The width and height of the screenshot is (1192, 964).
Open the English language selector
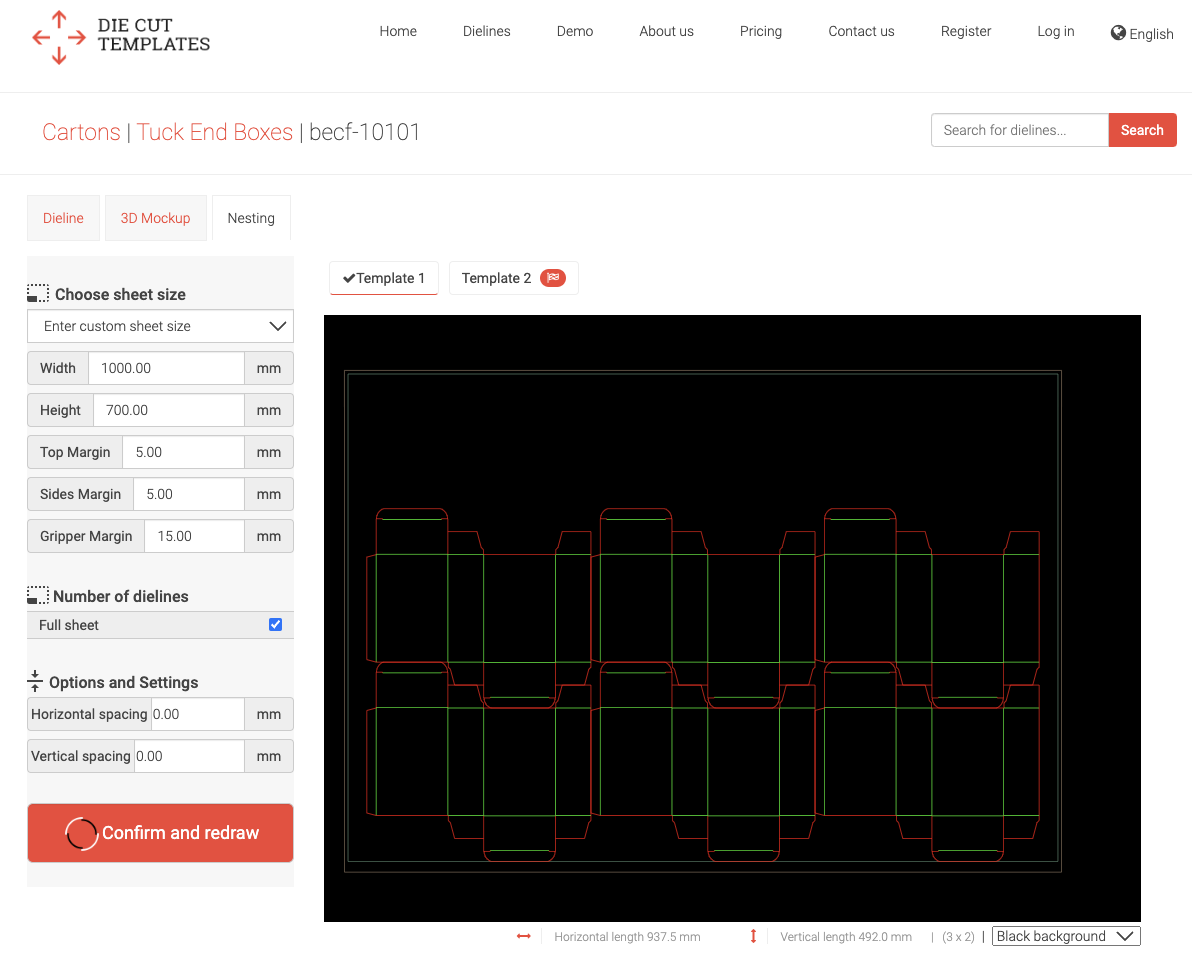(1142, 33)
